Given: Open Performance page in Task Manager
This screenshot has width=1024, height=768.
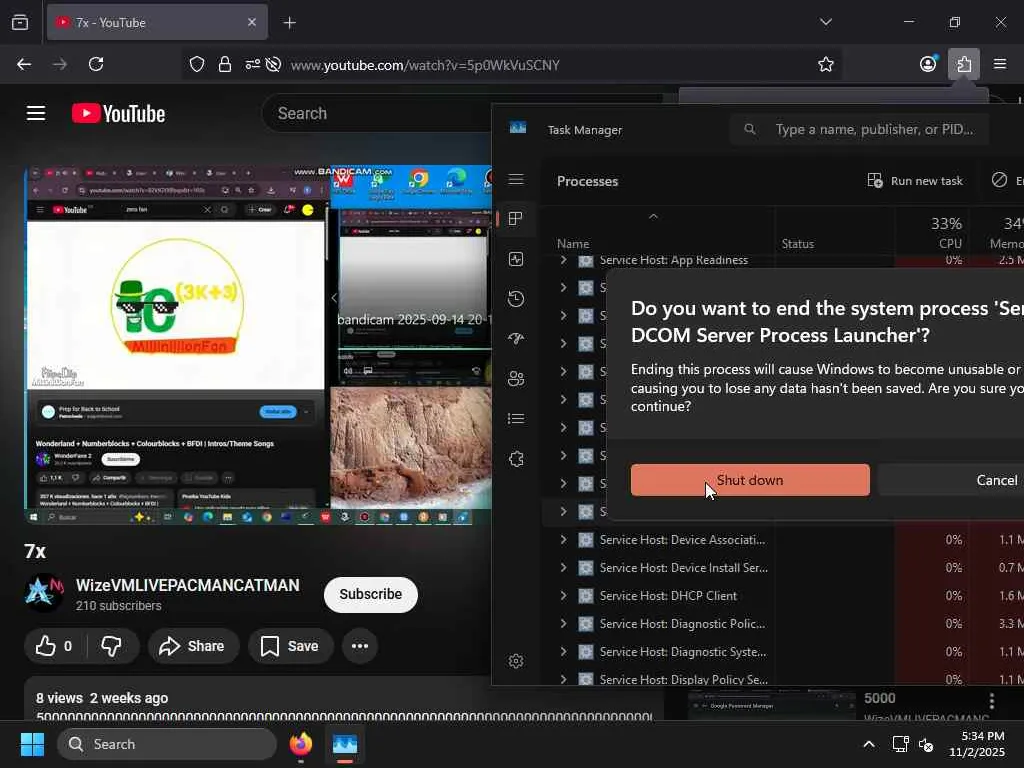Looking at the screenshot, I should click(516, 259).
